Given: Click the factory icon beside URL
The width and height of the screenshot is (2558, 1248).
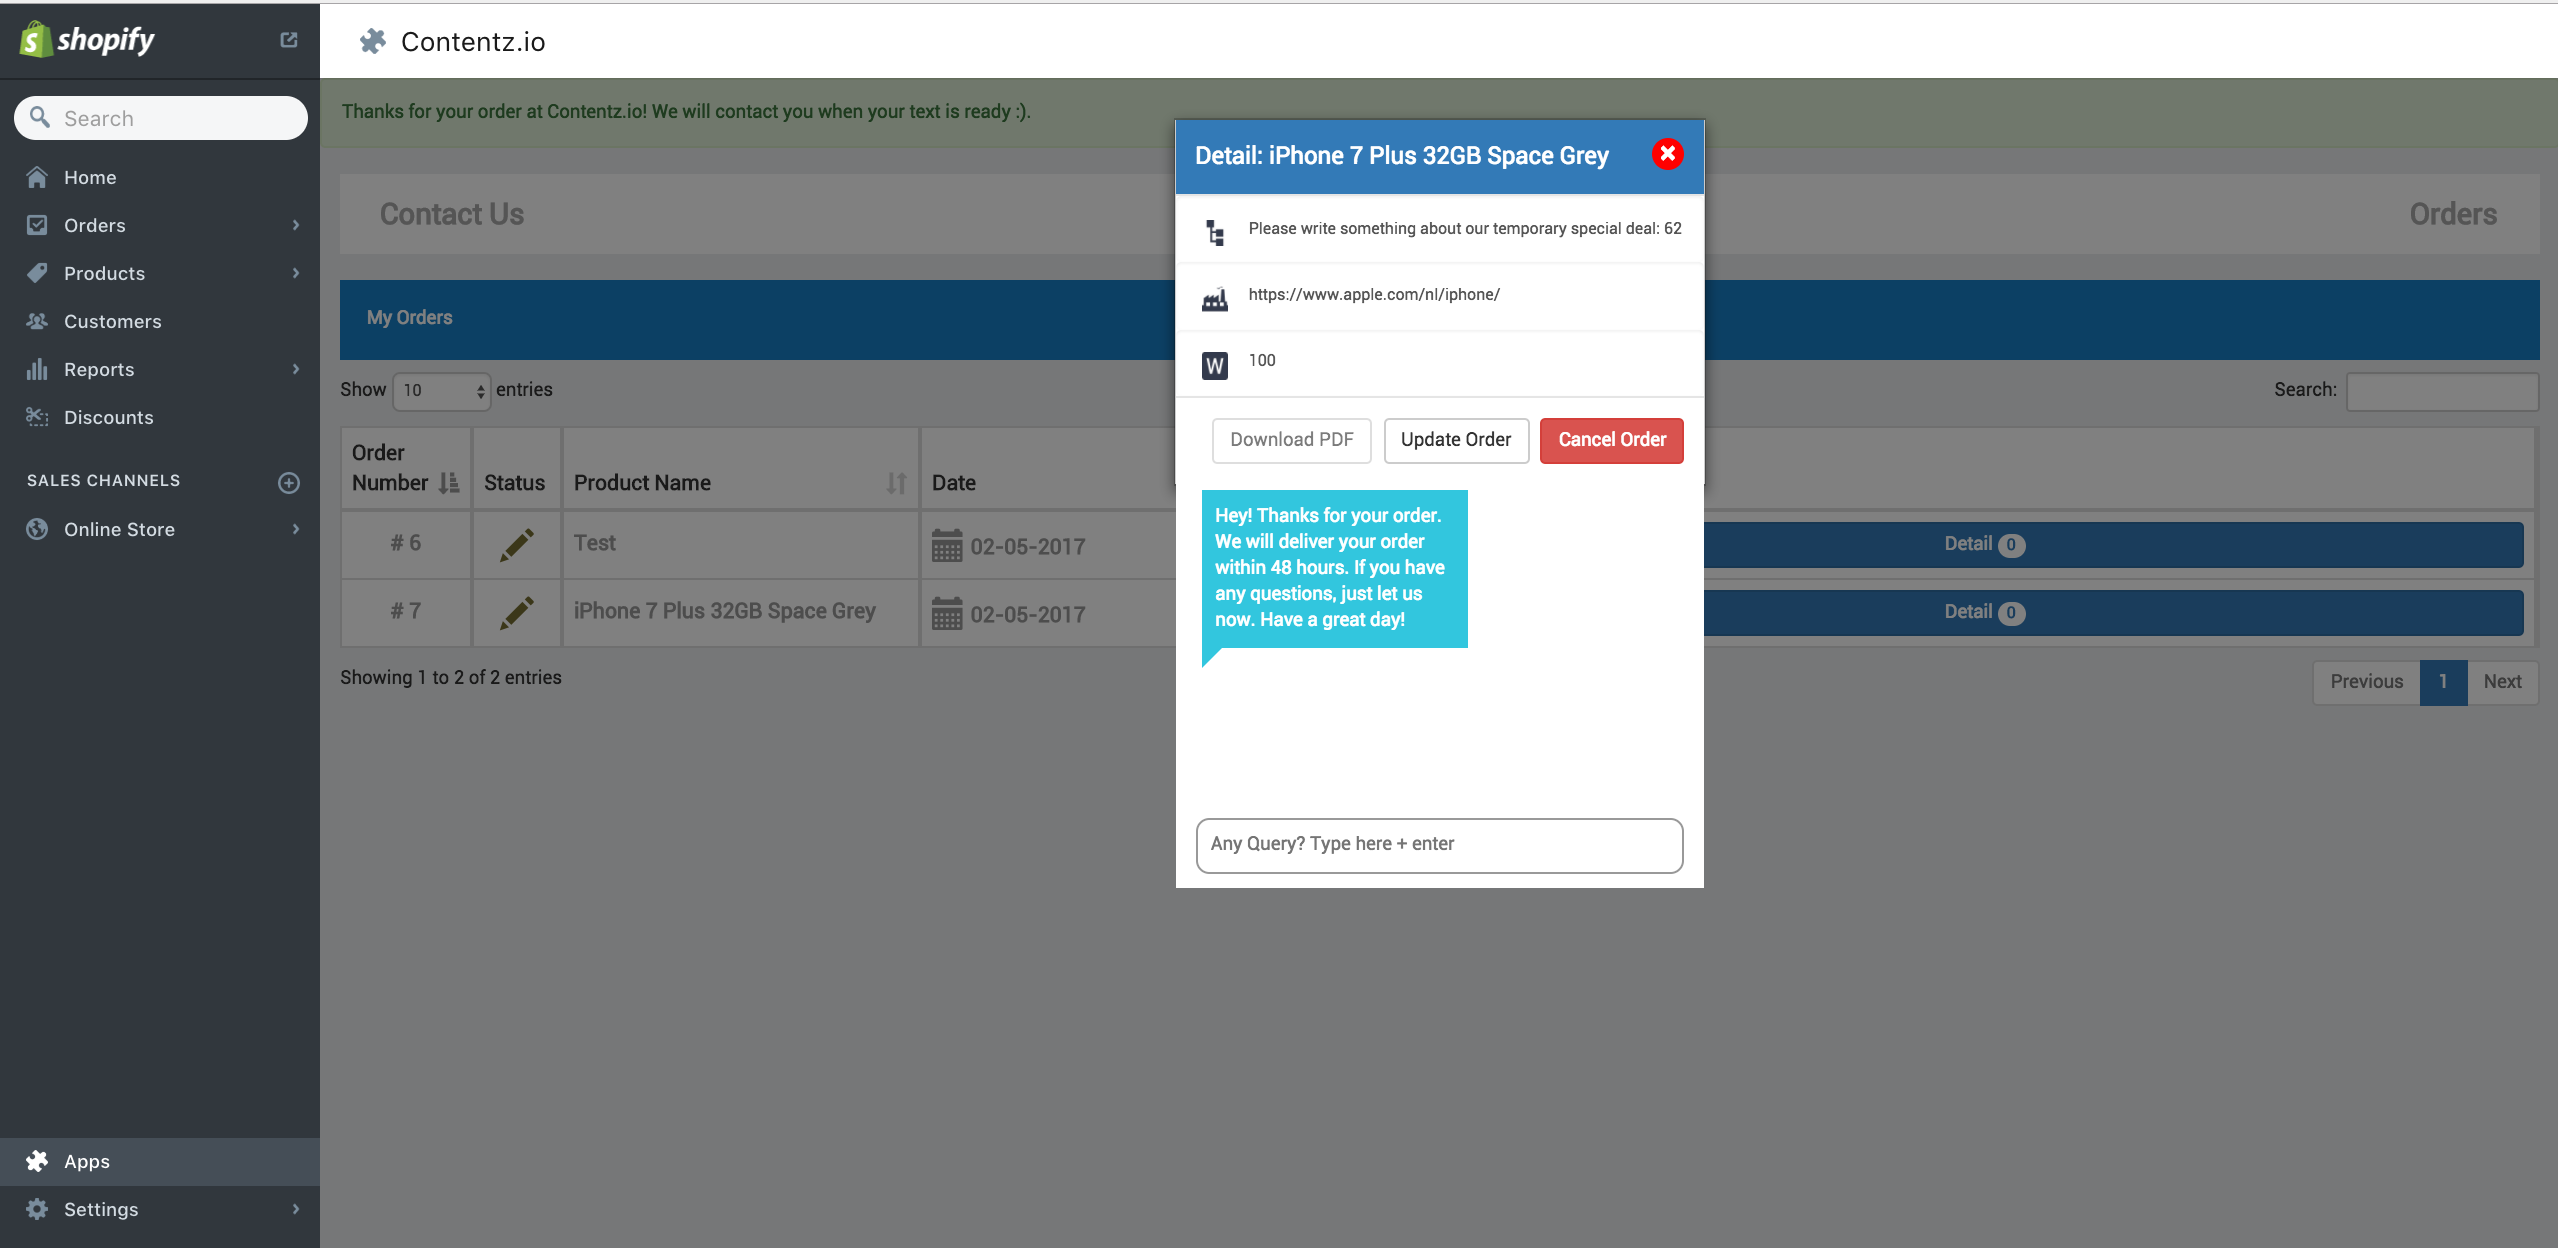Looking at the screenshot, I should tap(1215, 299).
